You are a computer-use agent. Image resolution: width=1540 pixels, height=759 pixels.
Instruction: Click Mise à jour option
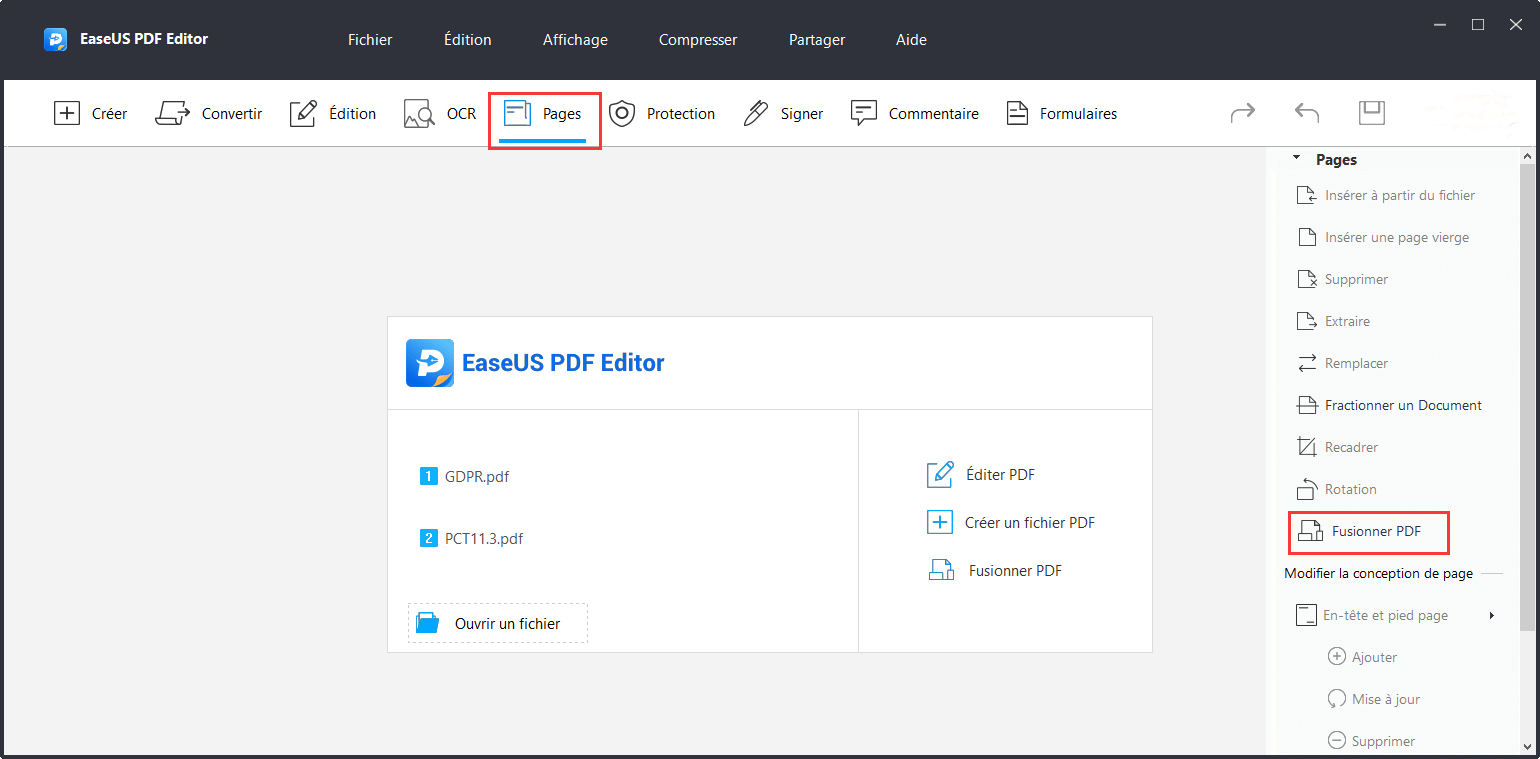tap(1373, 699)
